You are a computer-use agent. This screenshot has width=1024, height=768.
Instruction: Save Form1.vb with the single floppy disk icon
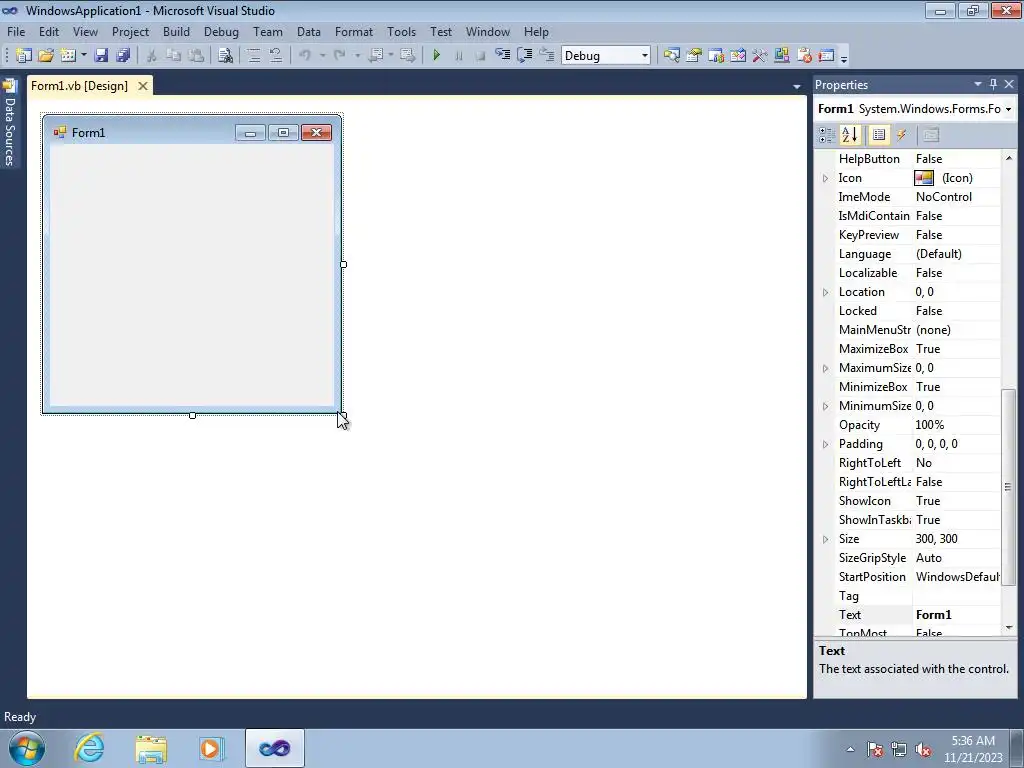[101, 56]
